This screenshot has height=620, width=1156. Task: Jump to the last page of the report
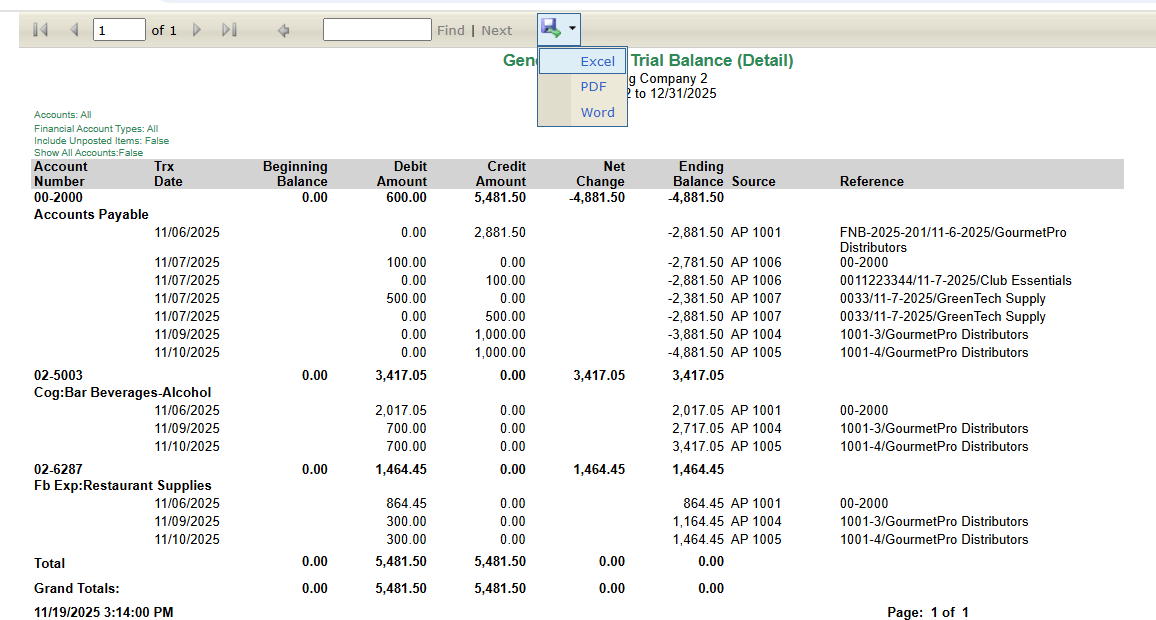coord(229,30)
